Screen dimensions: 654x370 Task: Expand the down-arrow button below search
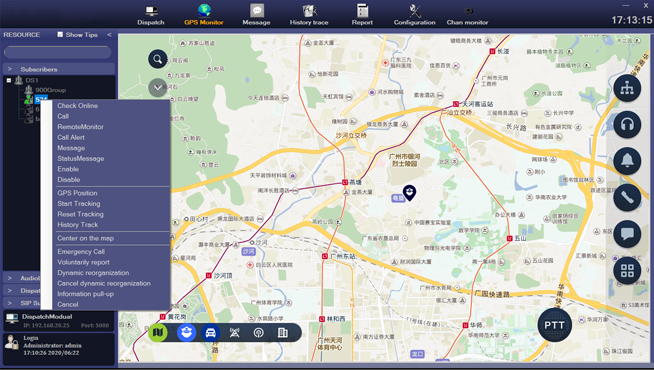pyautogui.click(x=158, y=88)
